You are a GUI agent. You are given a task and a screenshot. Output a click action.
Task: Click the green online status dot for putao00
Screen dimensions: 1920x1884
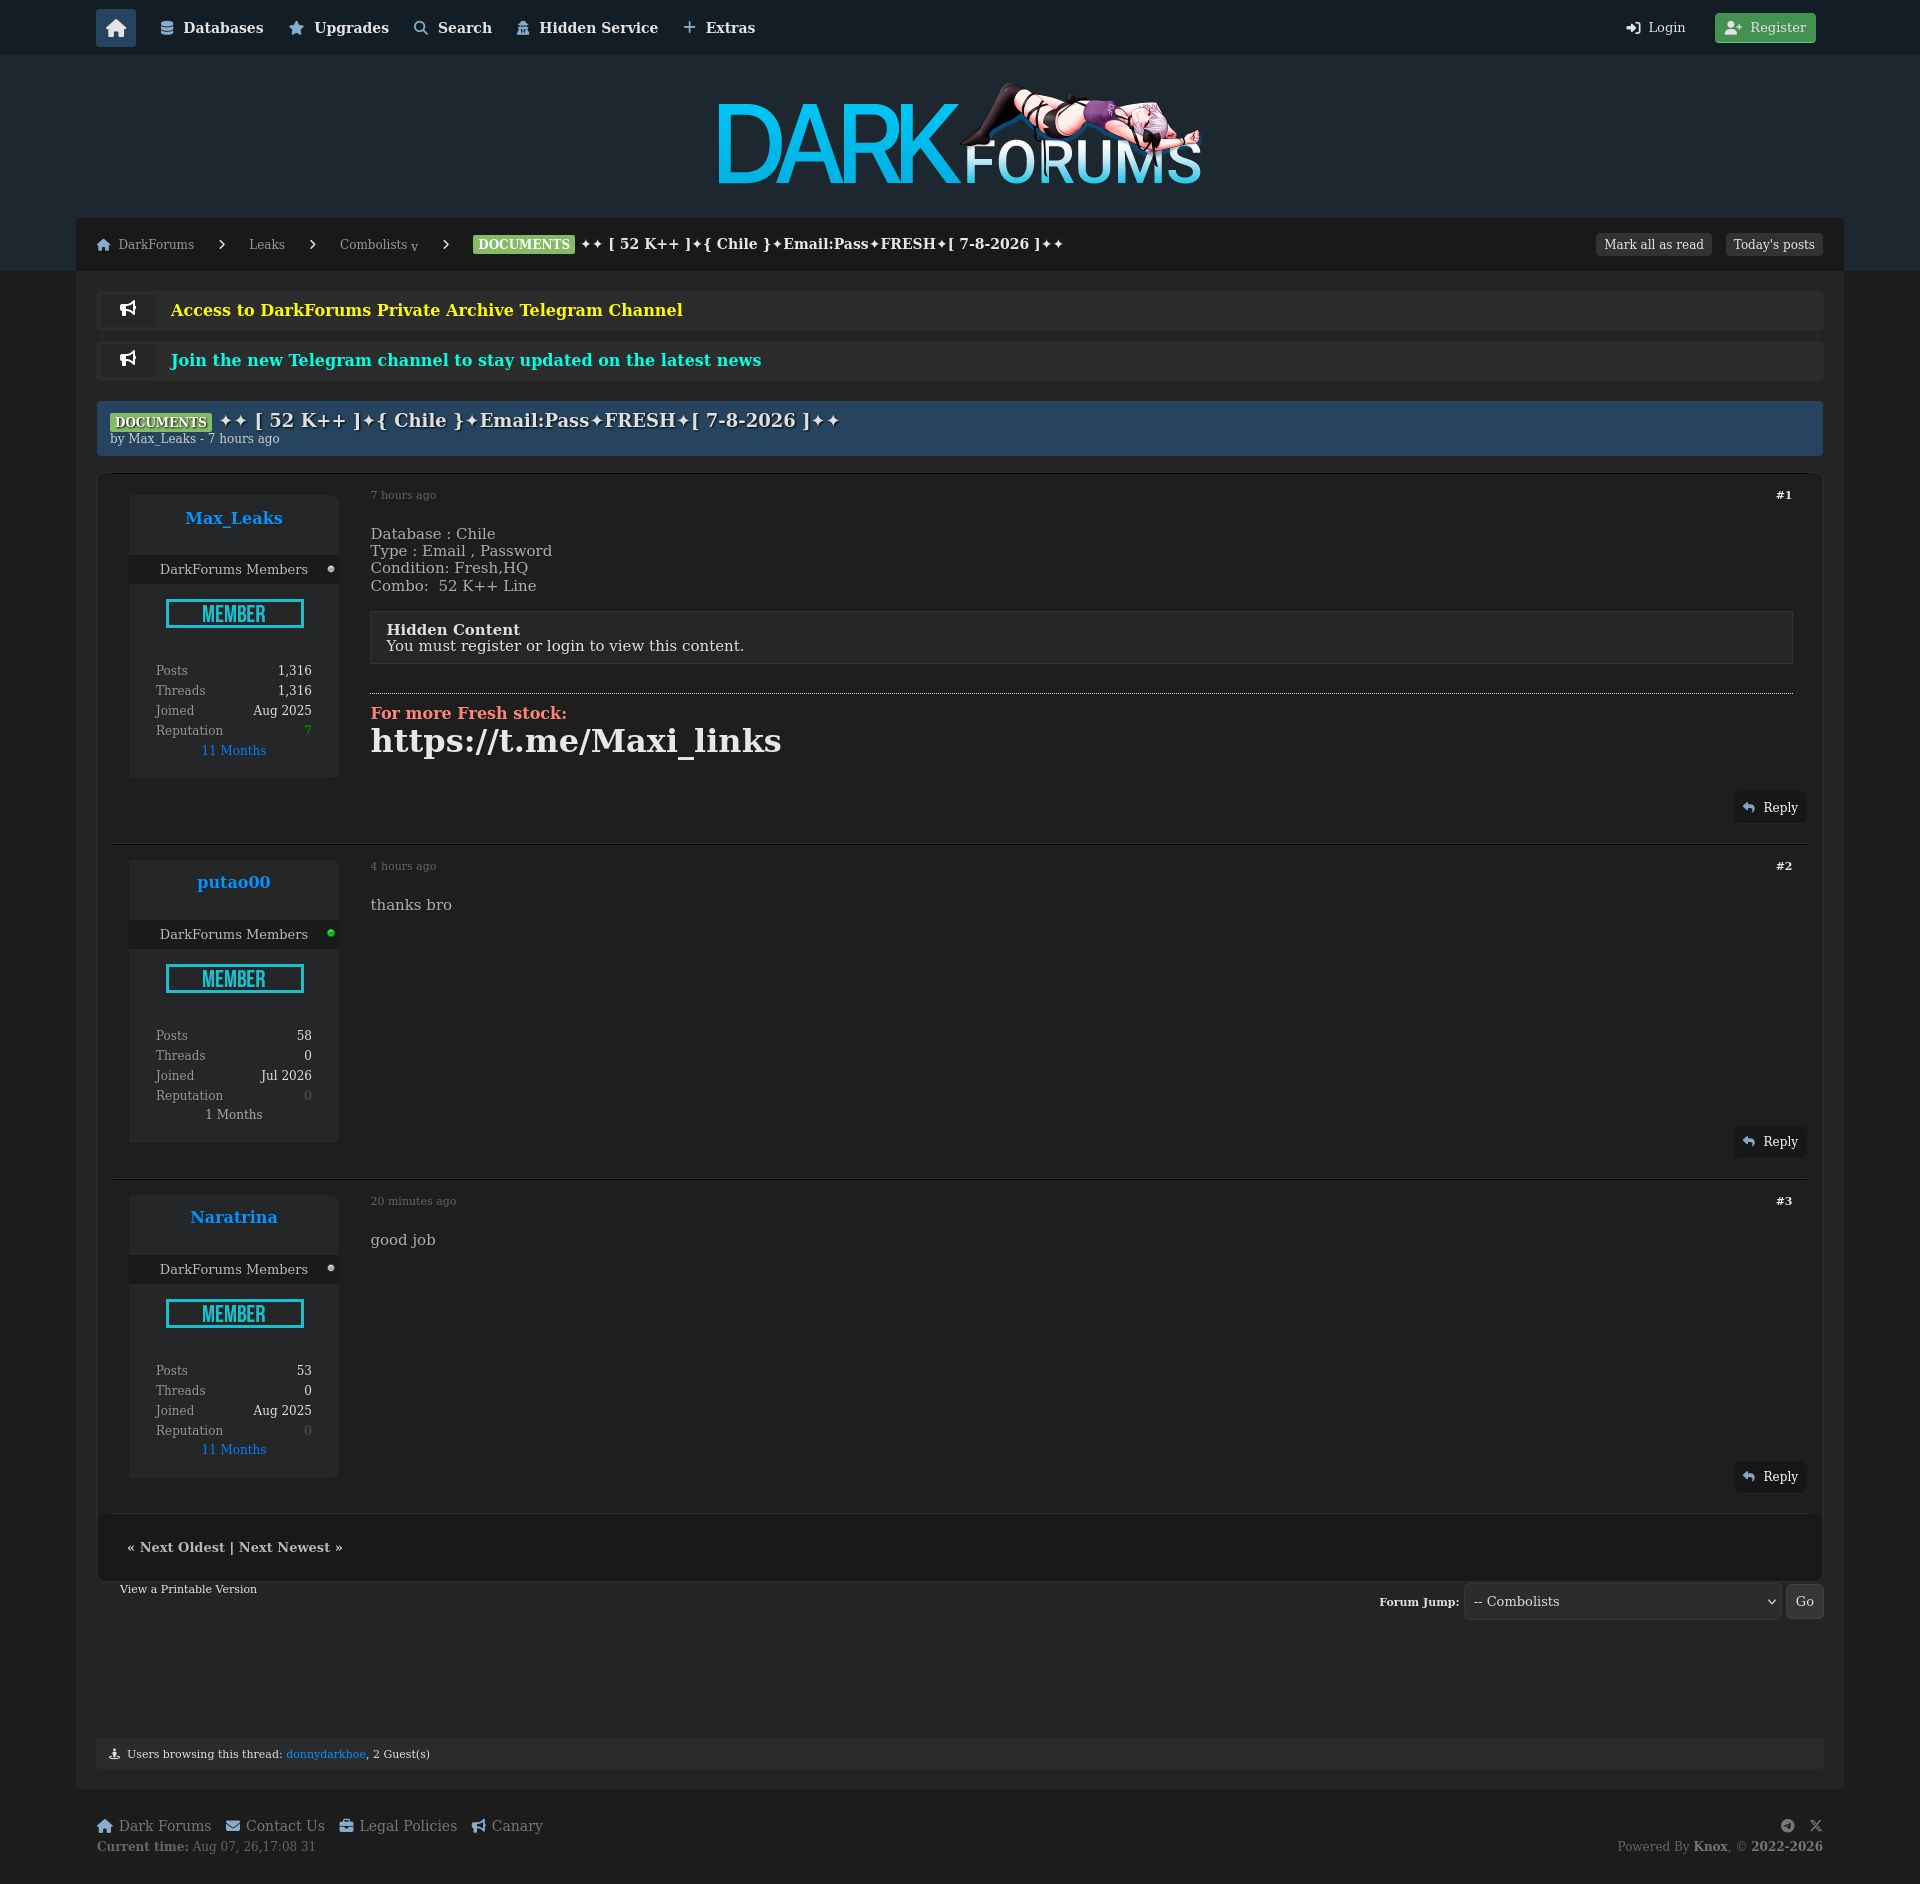331,934
